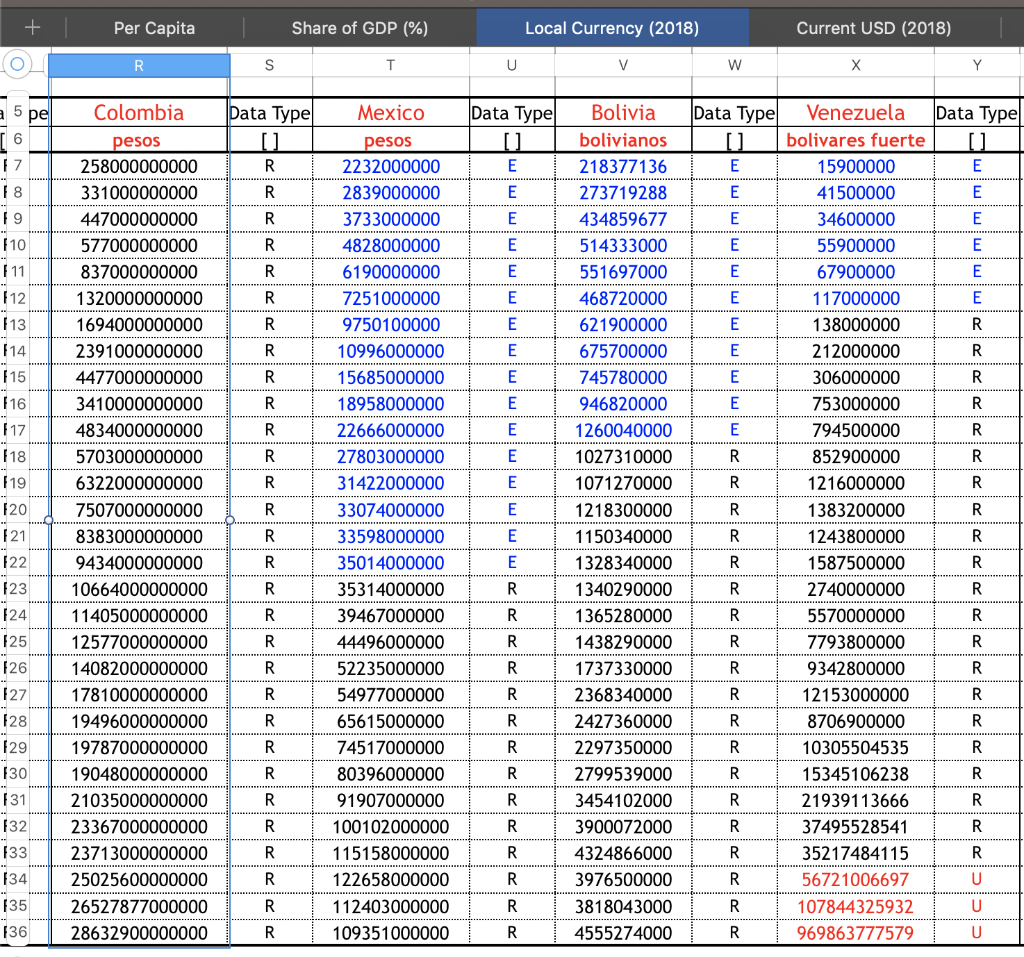Select the red value 107844325932
The height and width of the screenshot is (957, 1024).
[x=856, y=907]
